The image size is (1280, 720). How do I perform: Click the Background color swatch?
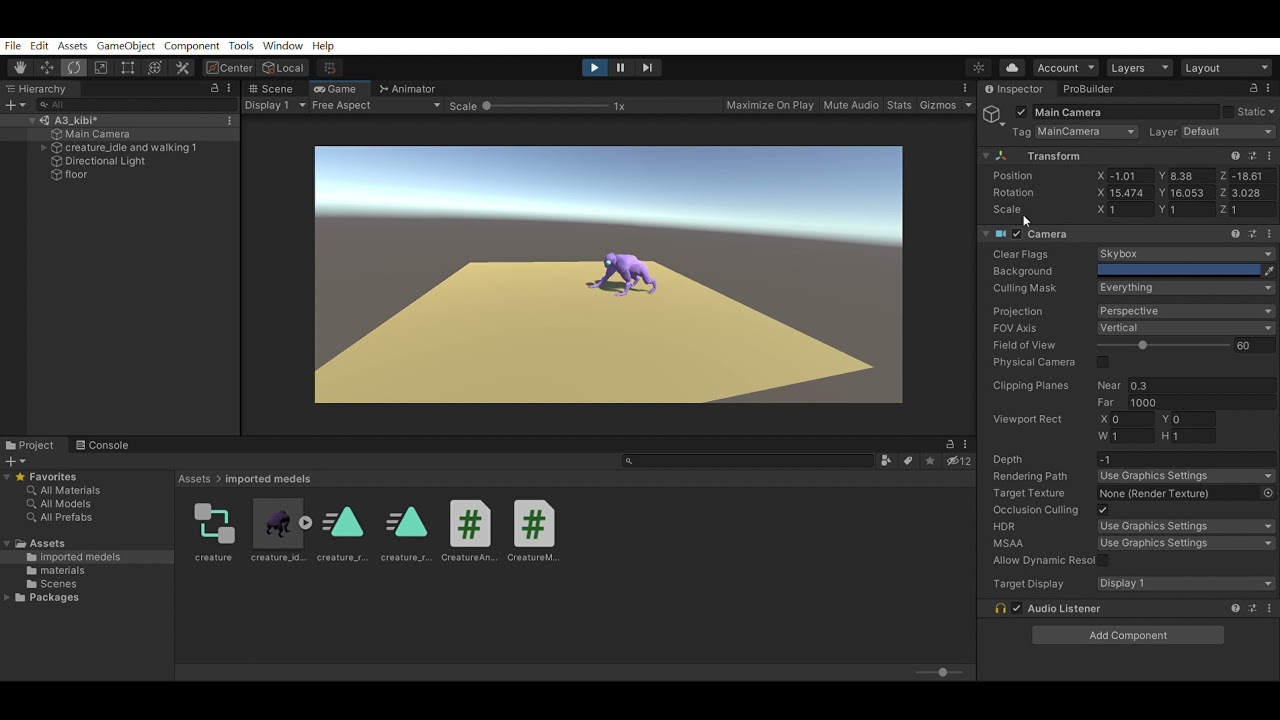(x=1179, y=271)
